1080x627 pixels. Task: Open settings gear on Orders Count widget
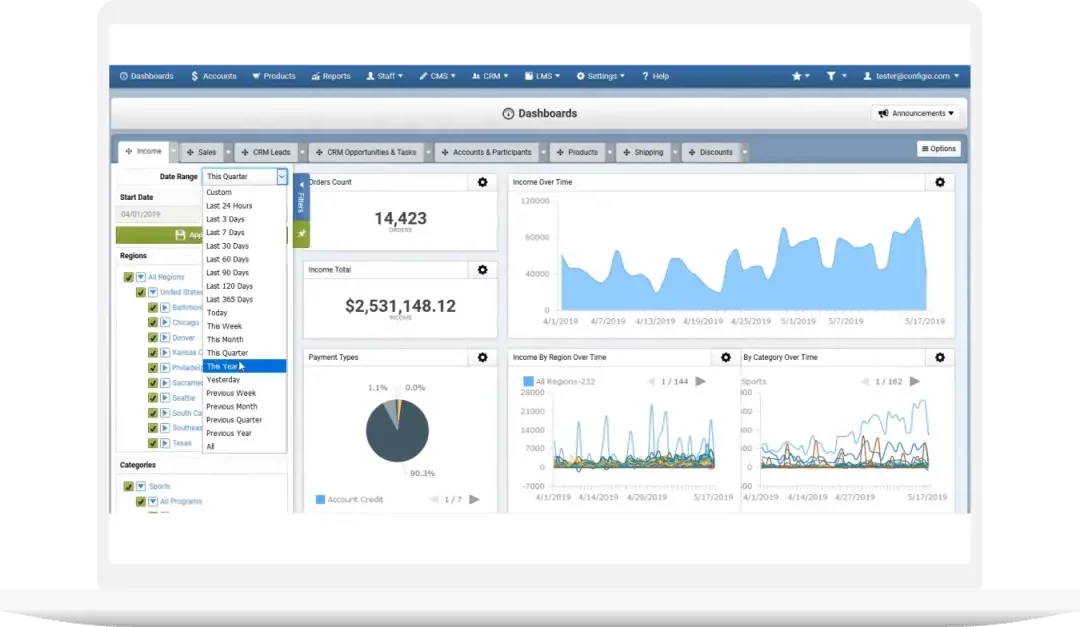482,183
